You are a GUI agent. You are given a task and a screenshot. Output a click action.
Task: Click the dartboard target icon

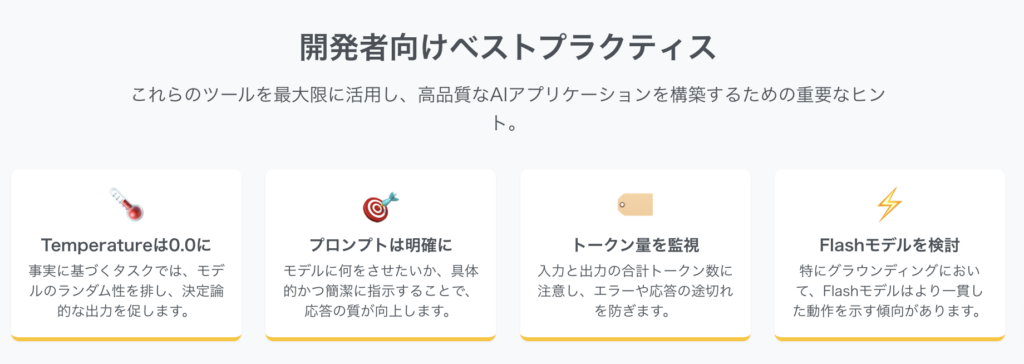click(380, 205)
